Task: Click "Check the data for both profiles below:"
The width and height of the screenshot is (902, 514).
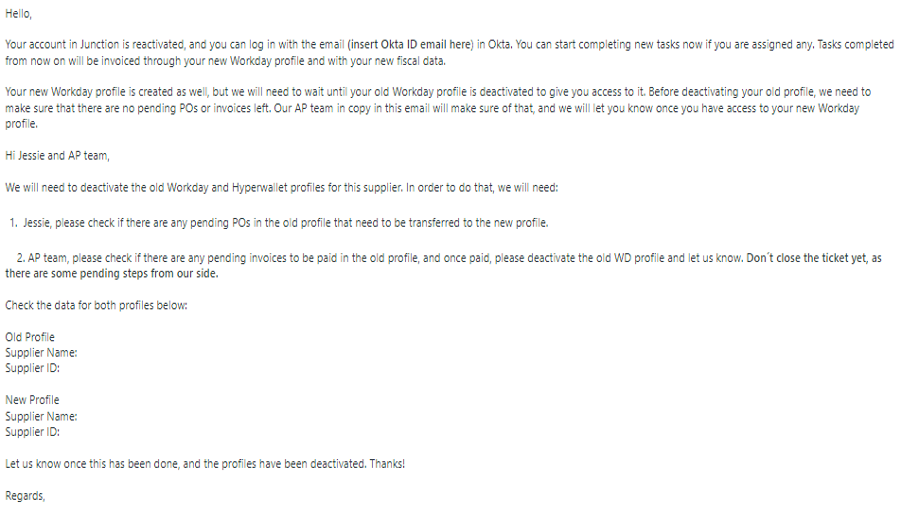Action: 96,305
